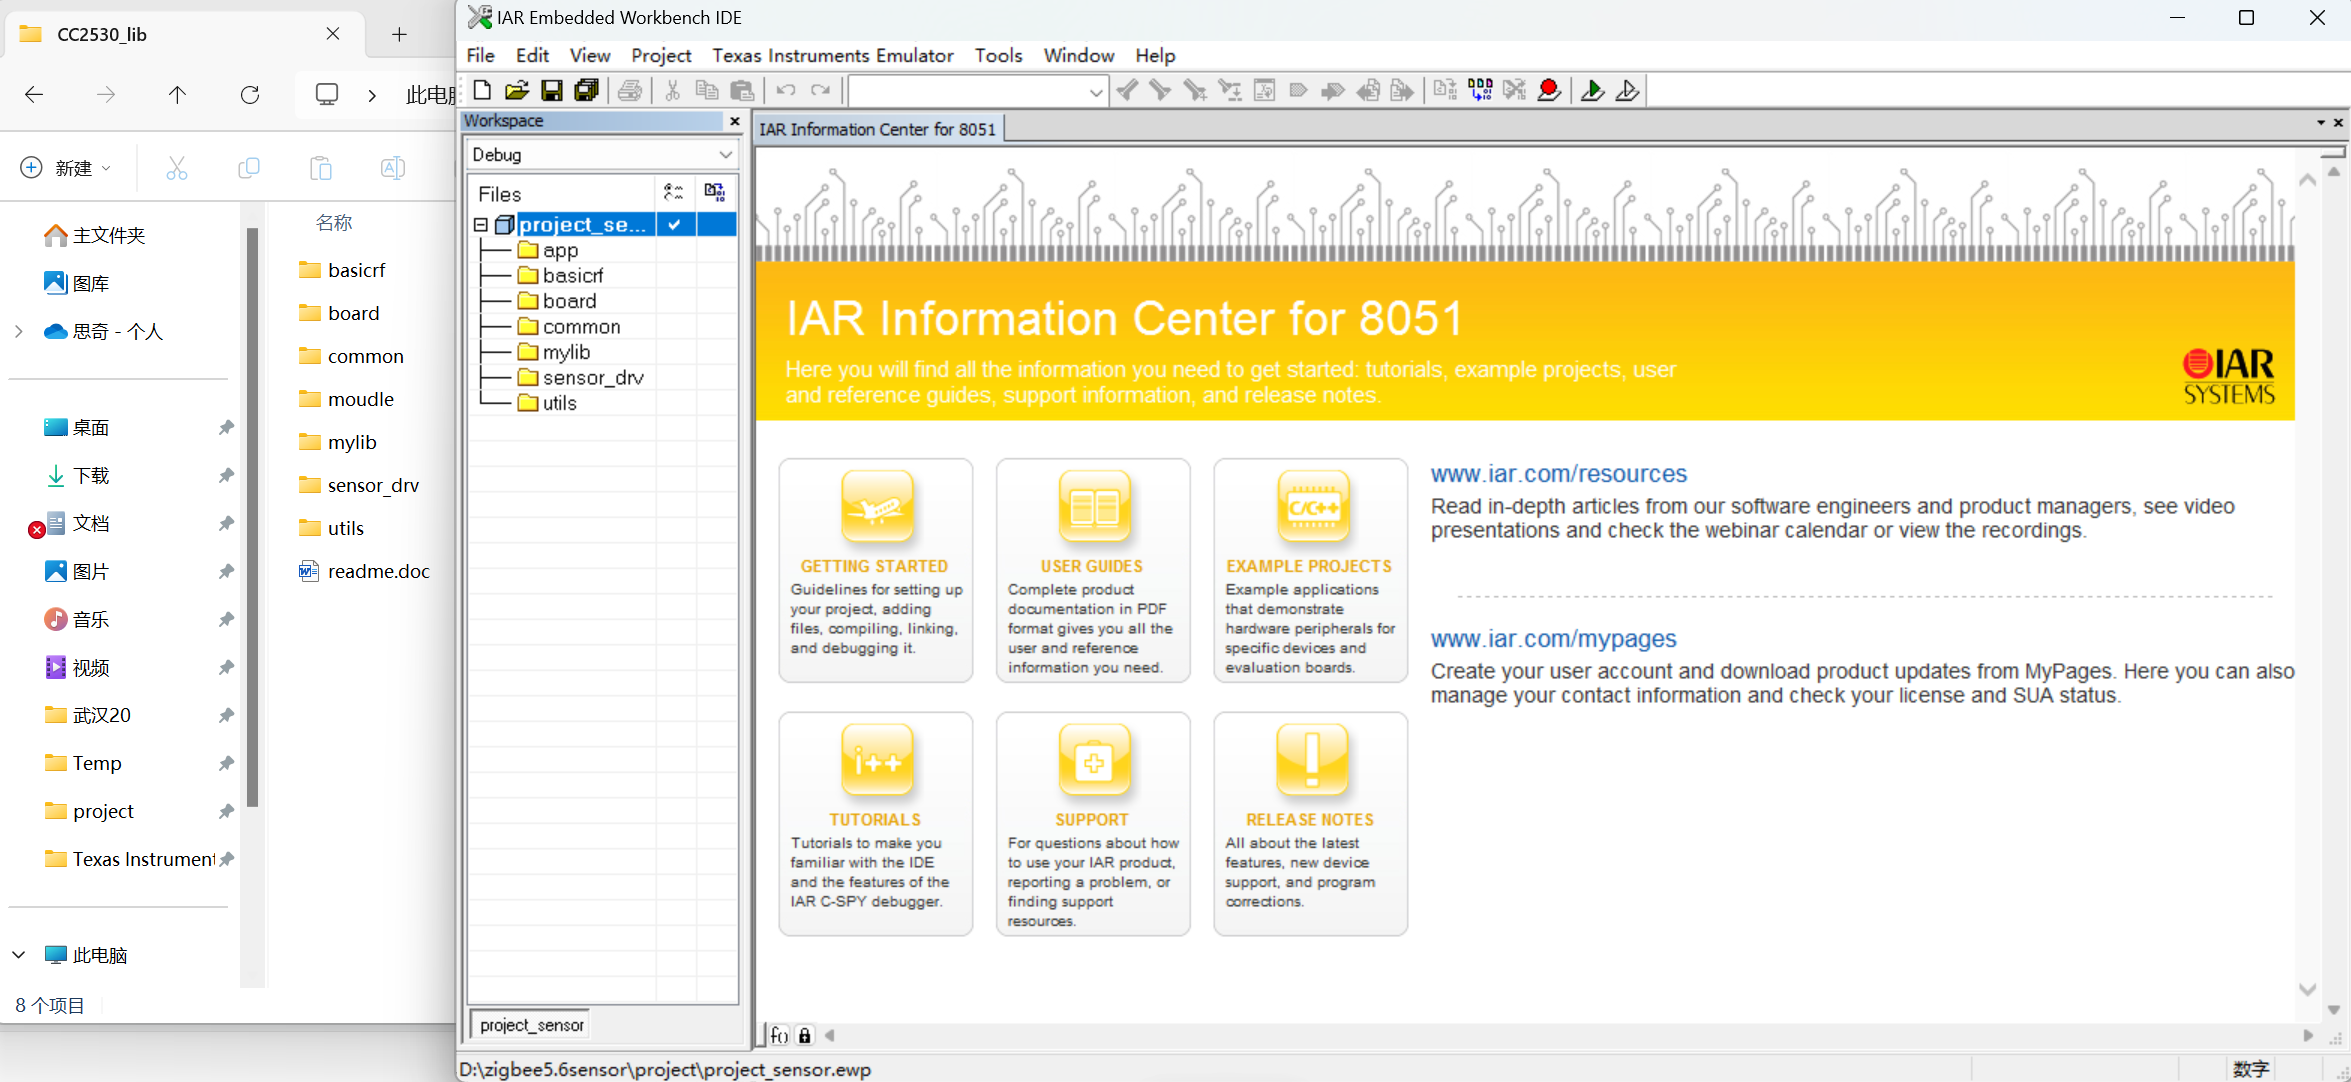Click the Save All toolbar icon
Viewport: 2351px width, 1082px height.
coord(587,91)
